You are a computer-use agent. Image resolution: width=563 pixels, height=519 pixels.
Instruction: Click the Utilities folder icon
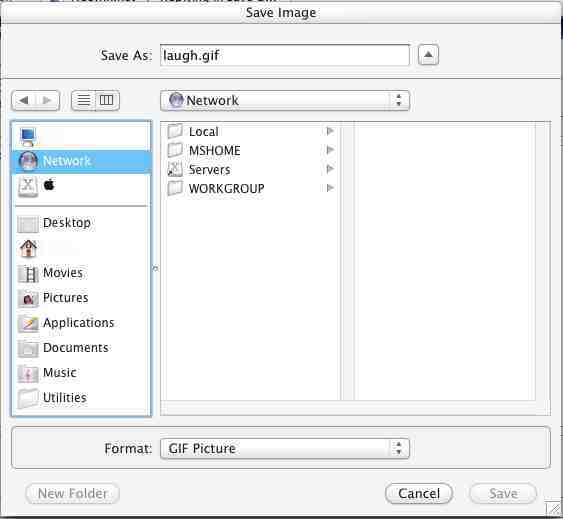pyautogui.click(x=28, y=398)
